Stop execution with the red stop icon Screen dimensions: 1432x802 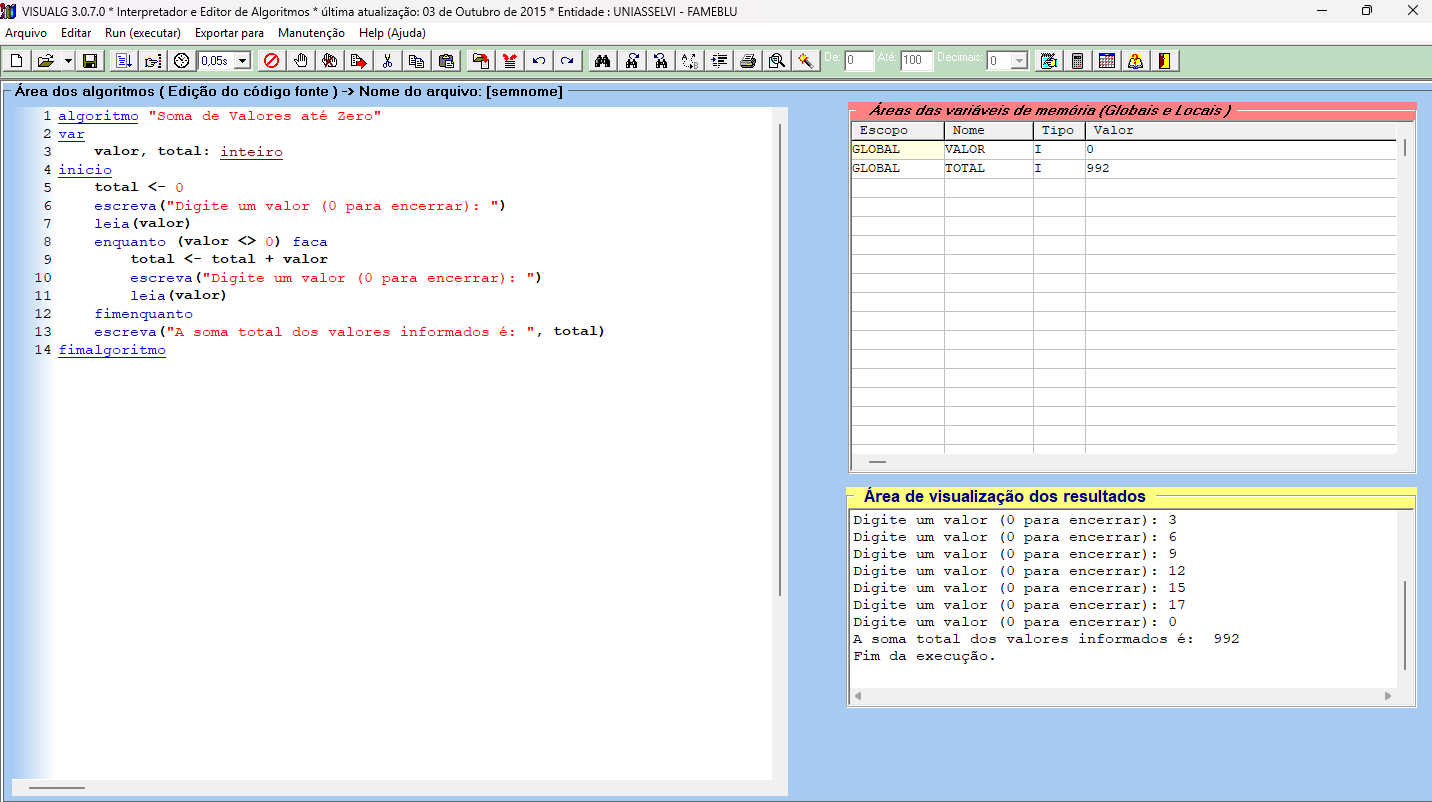point(270,61)
